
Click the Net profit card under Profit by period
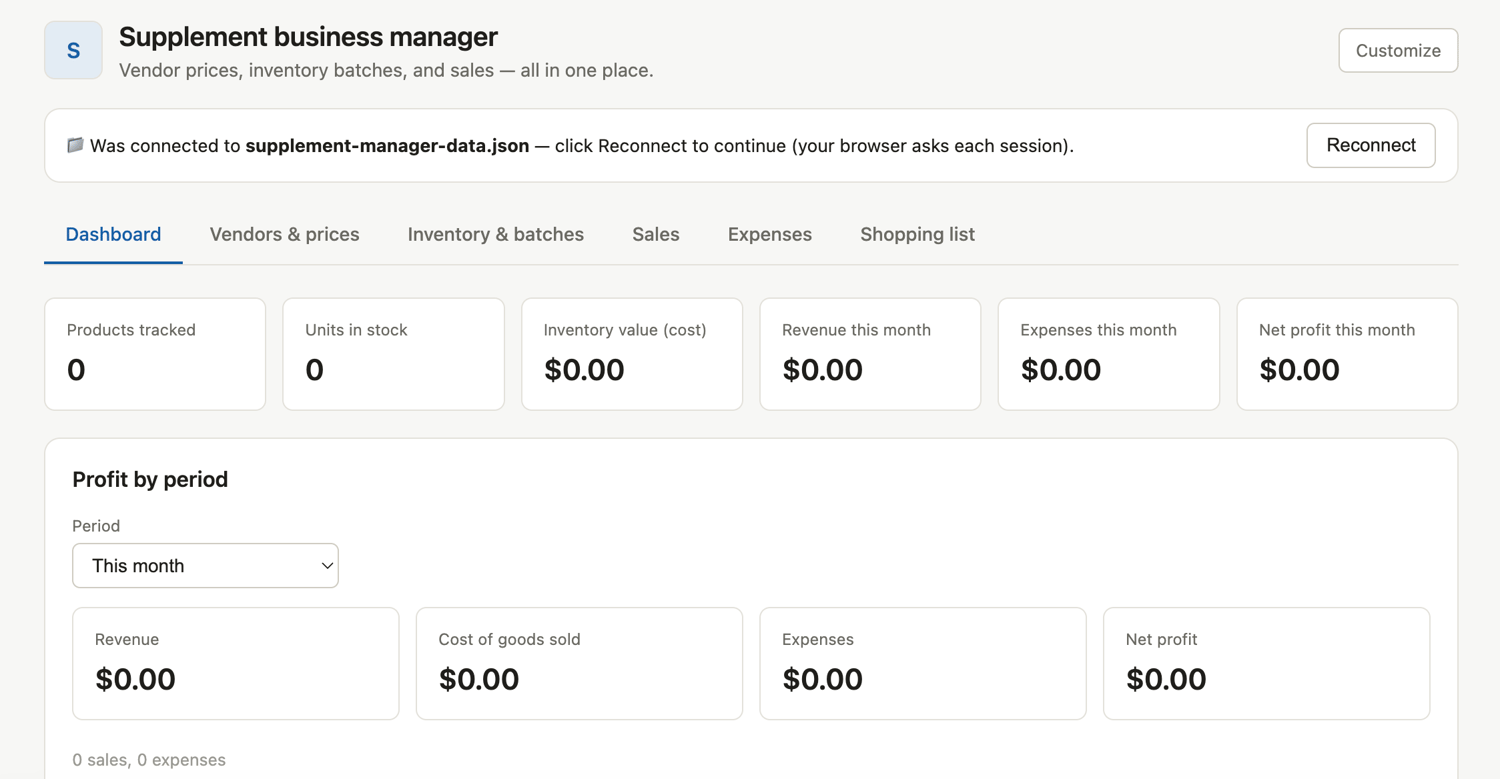point(1267,663)
